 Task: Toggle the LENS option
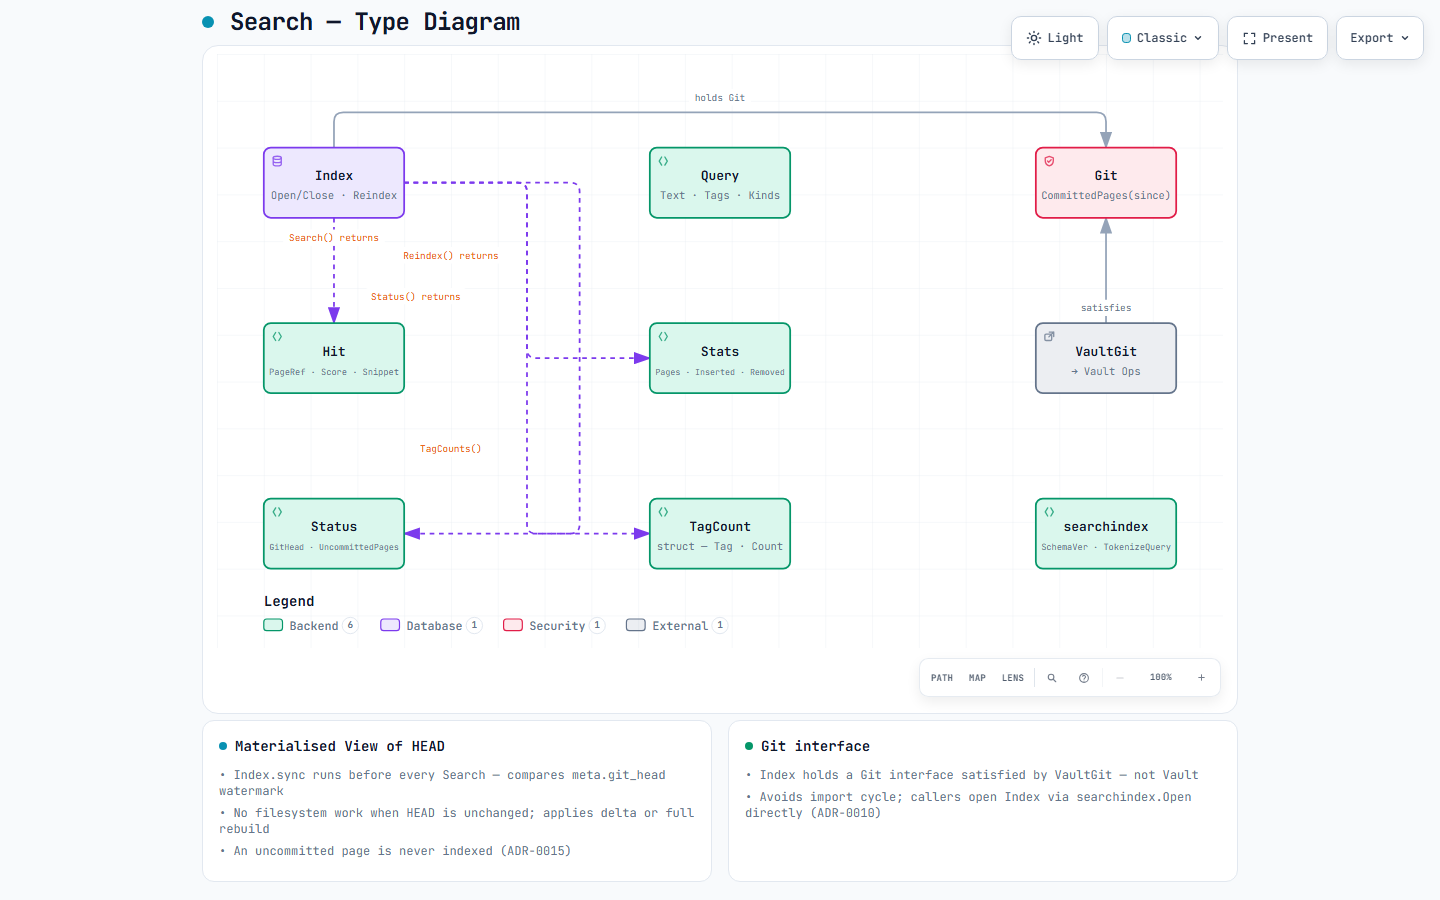pos(1013,678)
